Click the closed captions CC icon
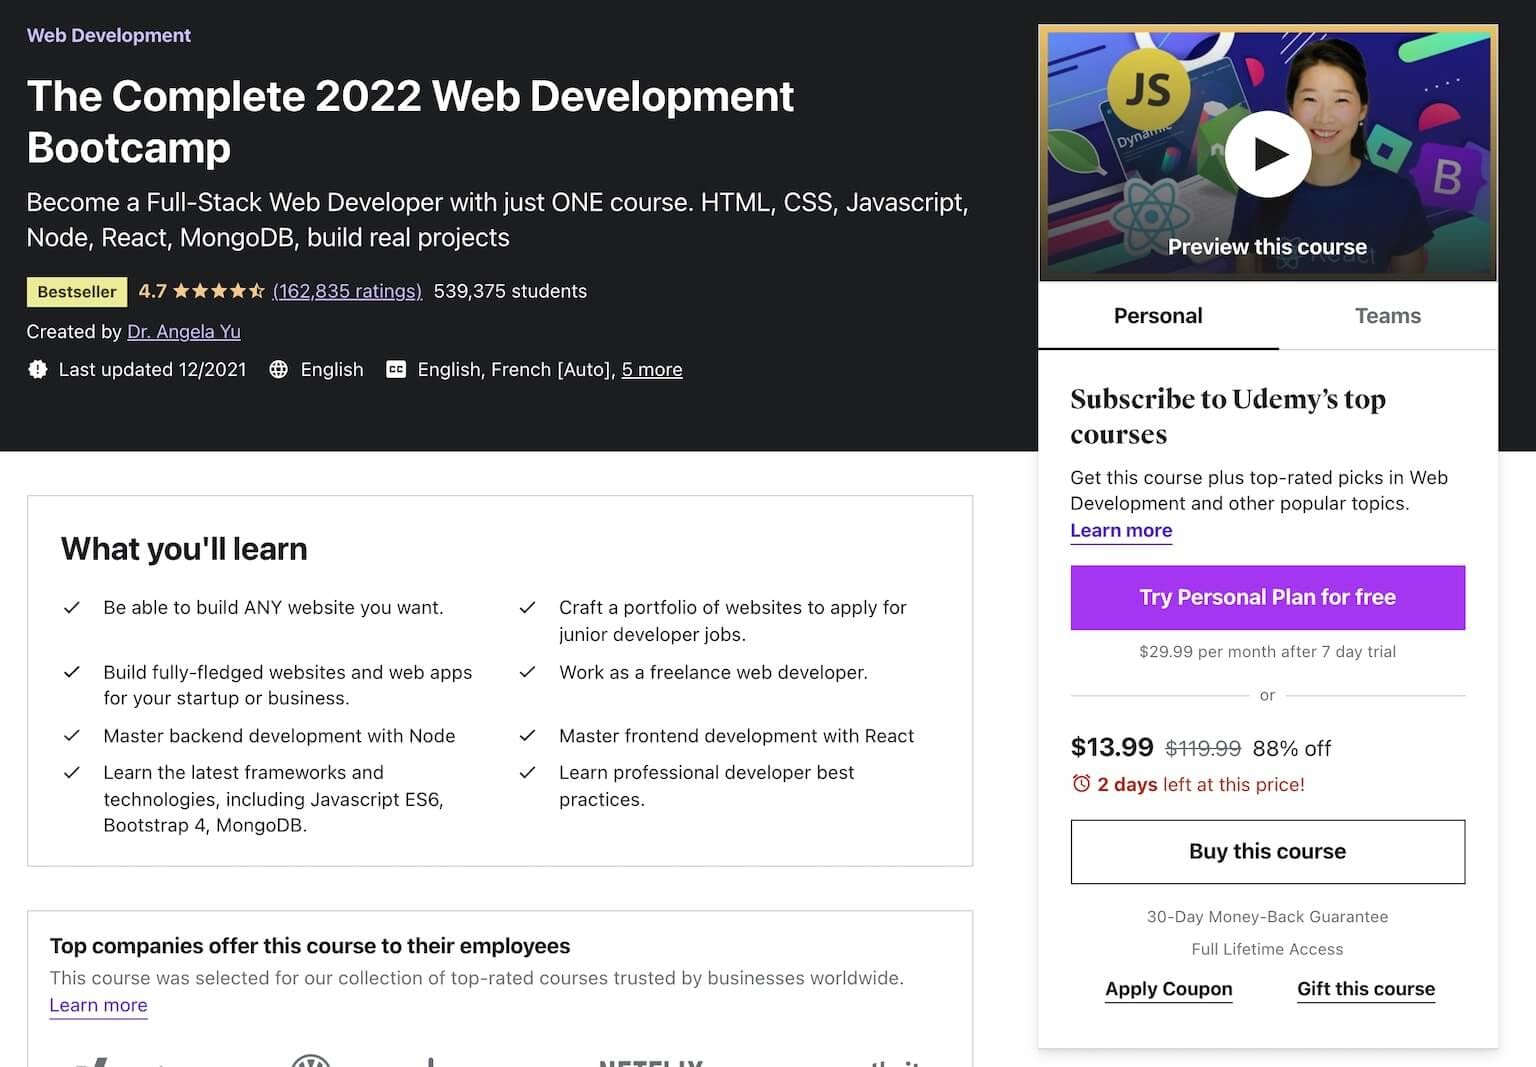The height and width of the screenshot is (1067, 1536). click(x=396, y=369)
